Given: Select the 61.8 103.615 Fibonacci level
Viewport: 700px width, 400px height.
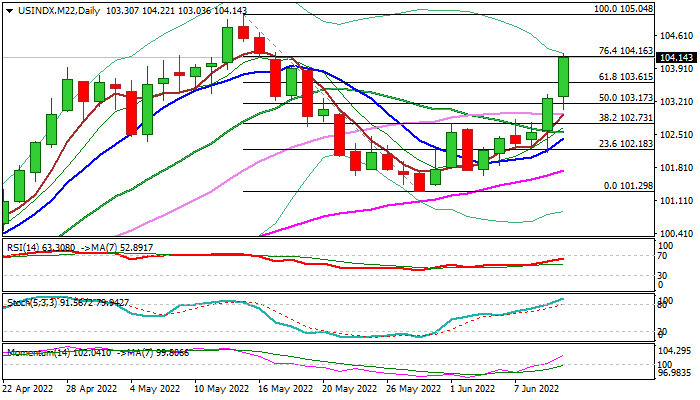Looking at the screenshot, I should (625, 77).
